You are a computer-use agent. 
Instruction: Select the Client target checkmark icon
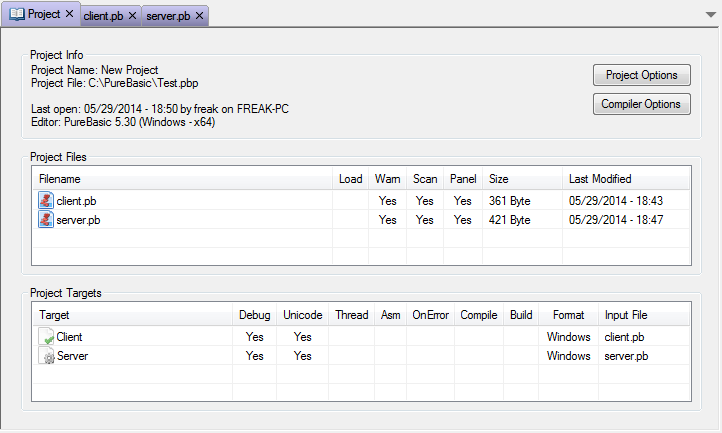[x=46, y=337]
